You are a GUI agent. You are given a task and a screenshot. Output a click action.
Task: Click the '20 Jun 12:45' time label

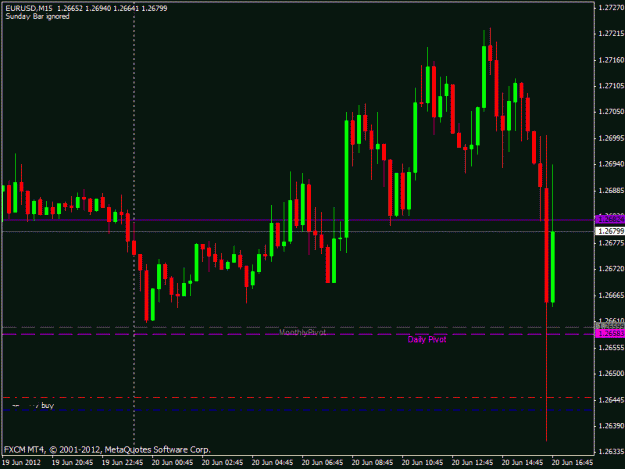(472, 462)
